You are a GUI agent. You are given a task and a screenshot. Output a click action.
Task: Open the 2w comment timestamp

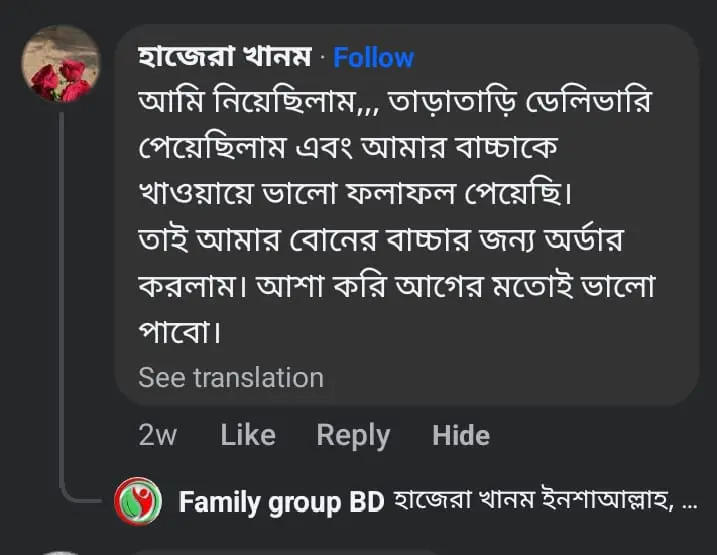(157, 435)
